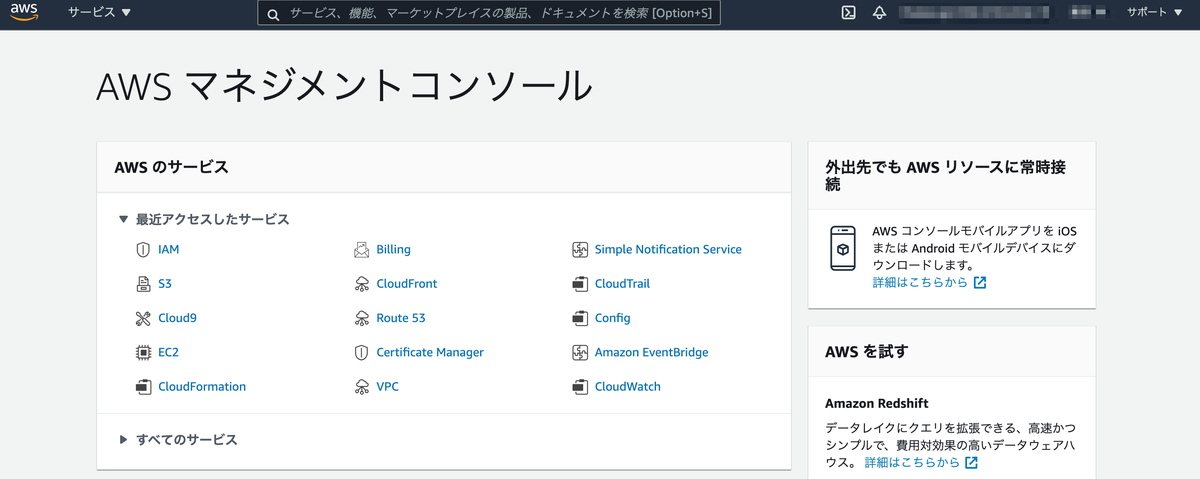Expand the すべてのサービス section
This screenshot has height=479, width=1200.
click(x=178, y=439)
